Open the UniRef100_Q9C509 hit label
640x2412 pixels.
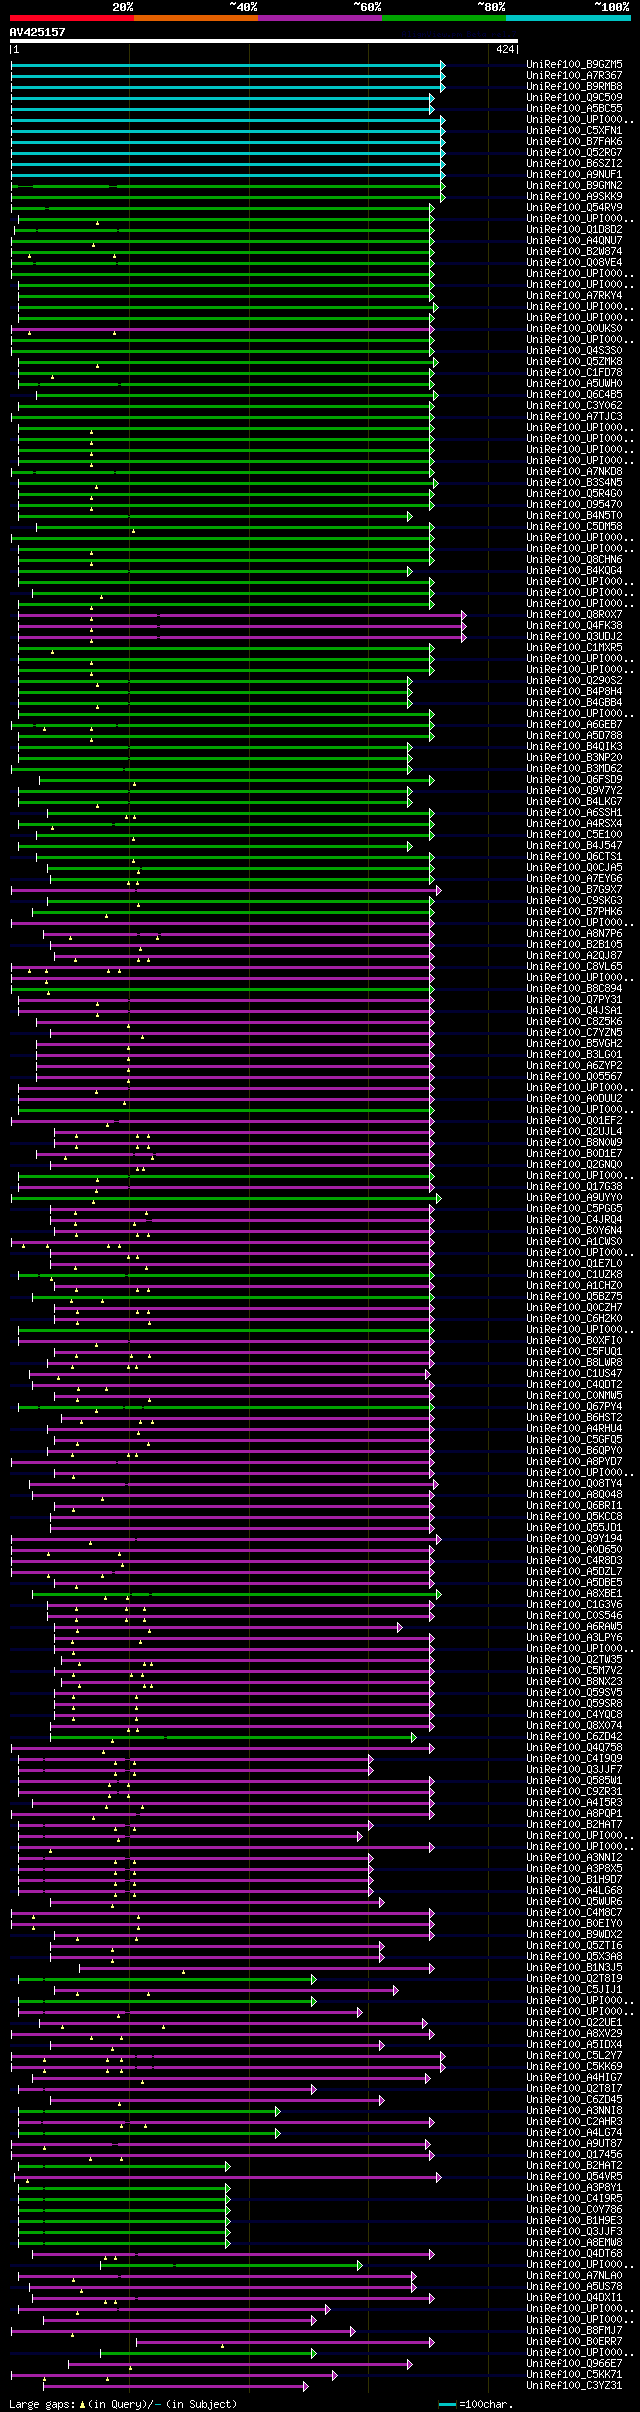[x=574, y=98]
